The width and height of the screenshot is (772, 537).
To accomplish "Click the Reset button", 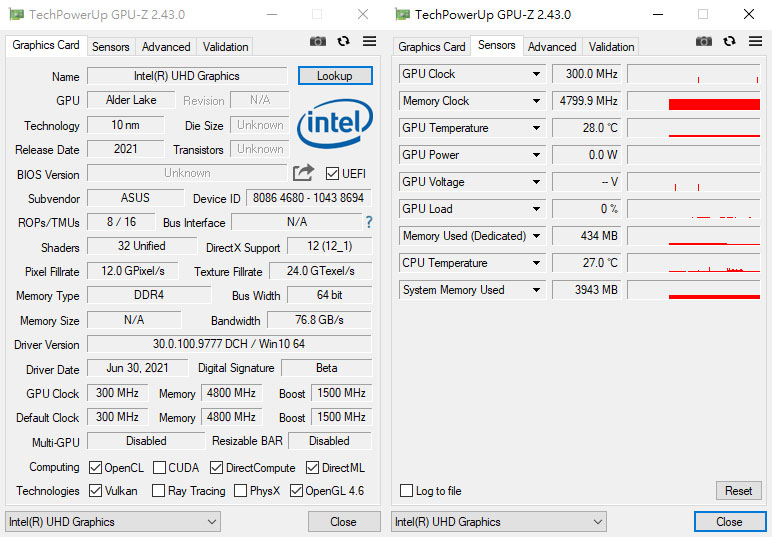I will 739,491.
